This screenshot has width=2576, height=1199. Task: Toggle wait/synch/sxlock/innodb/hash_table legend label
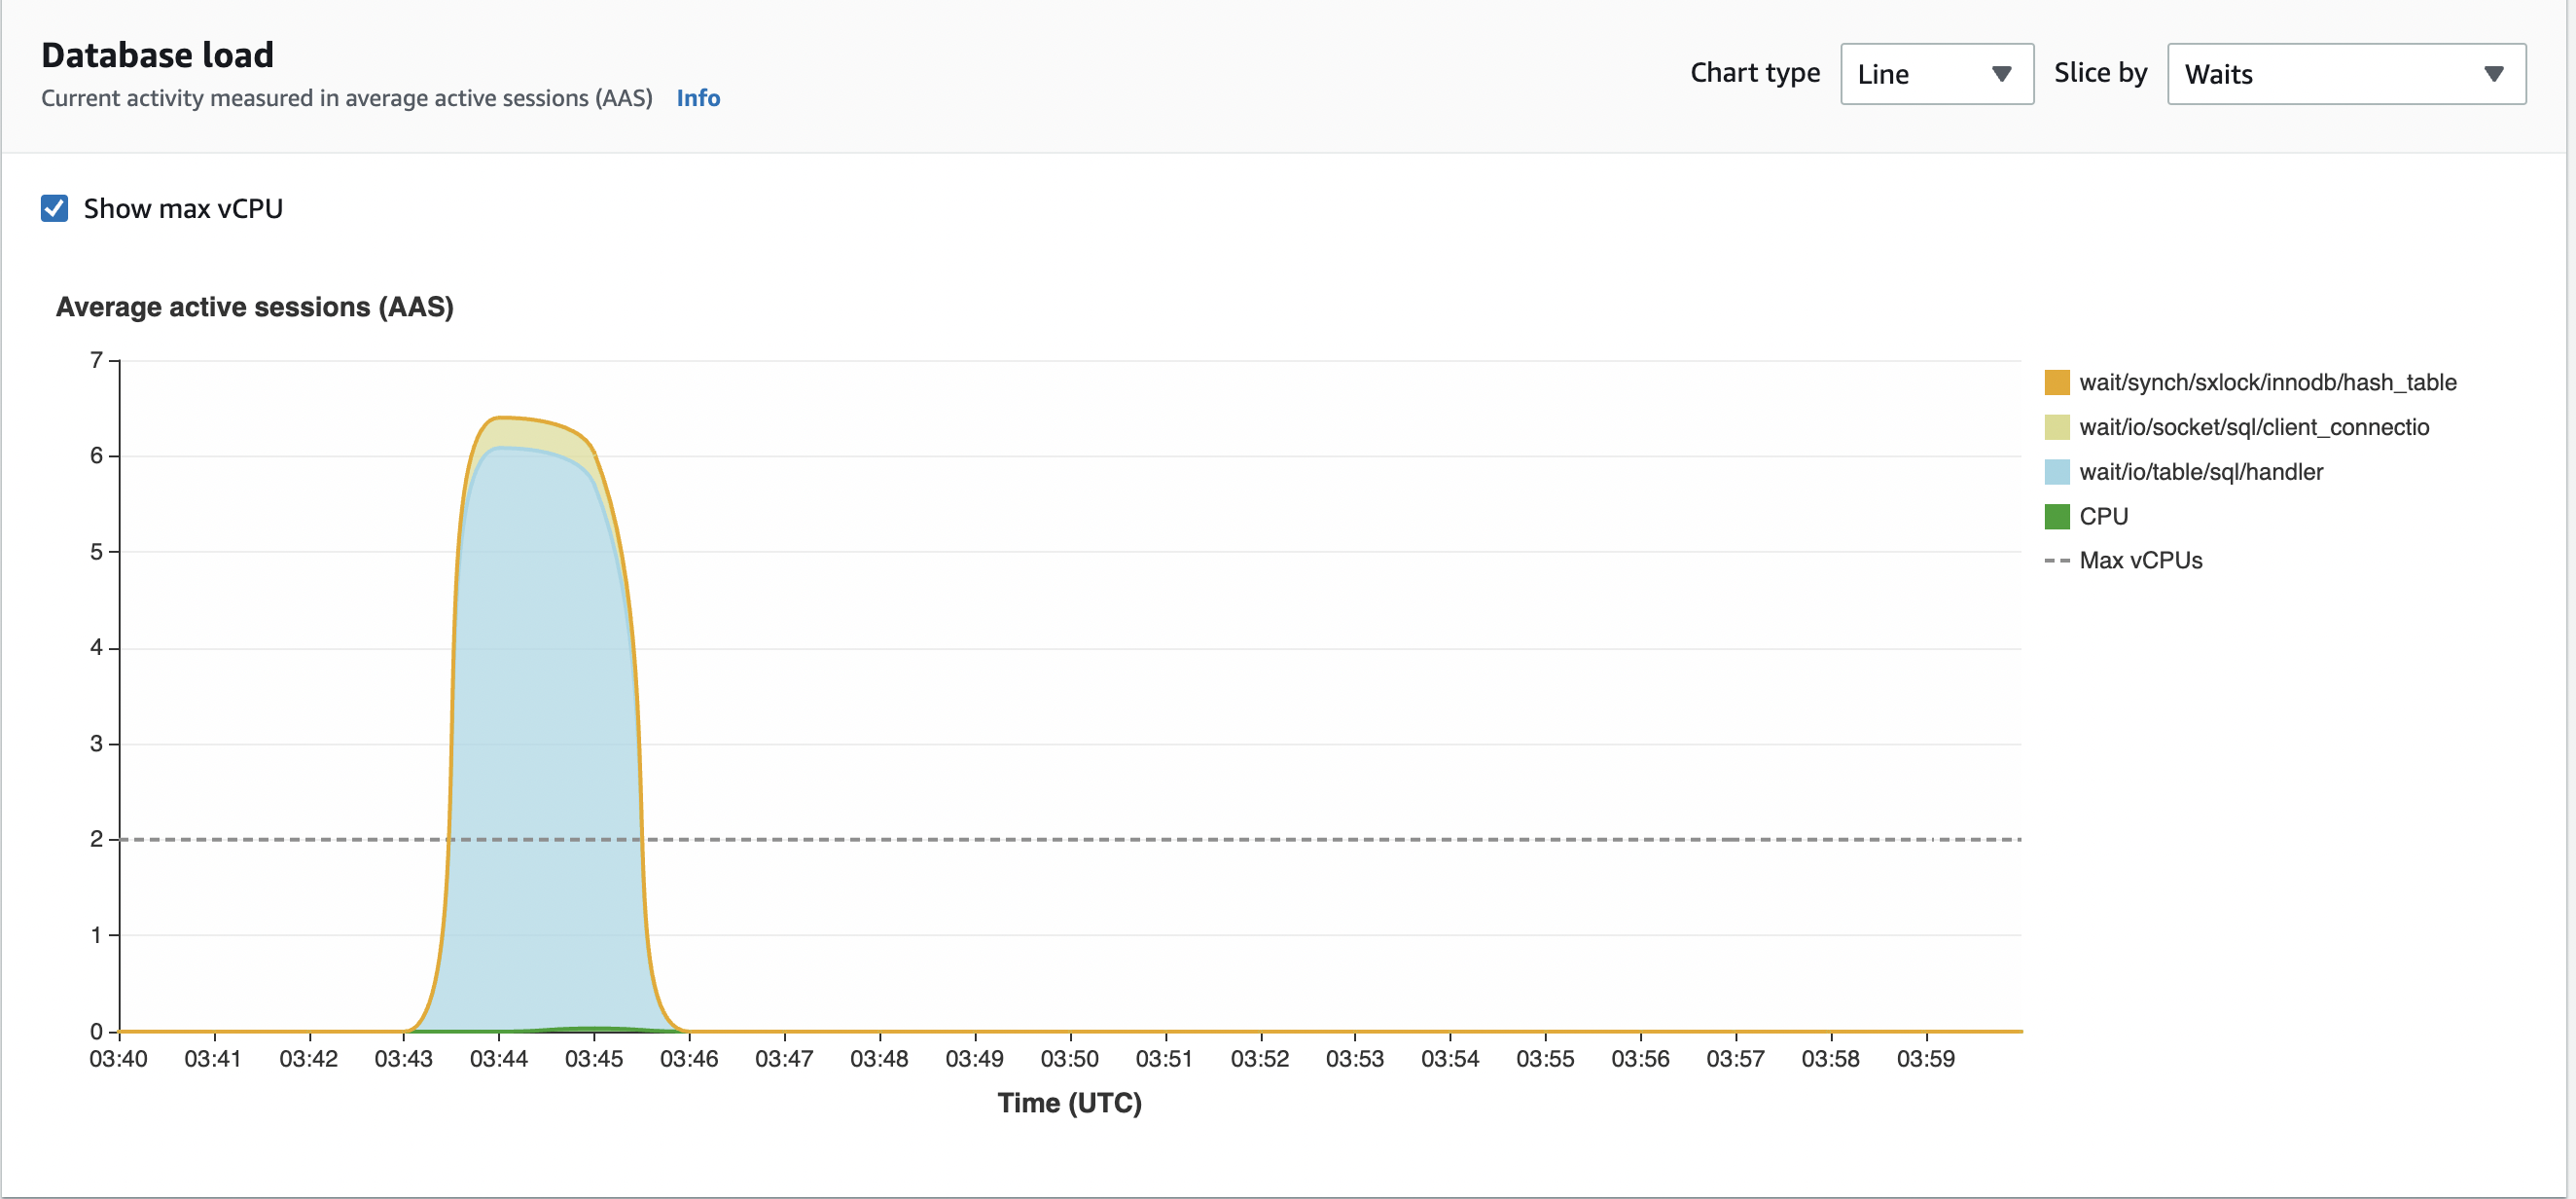2267,382
